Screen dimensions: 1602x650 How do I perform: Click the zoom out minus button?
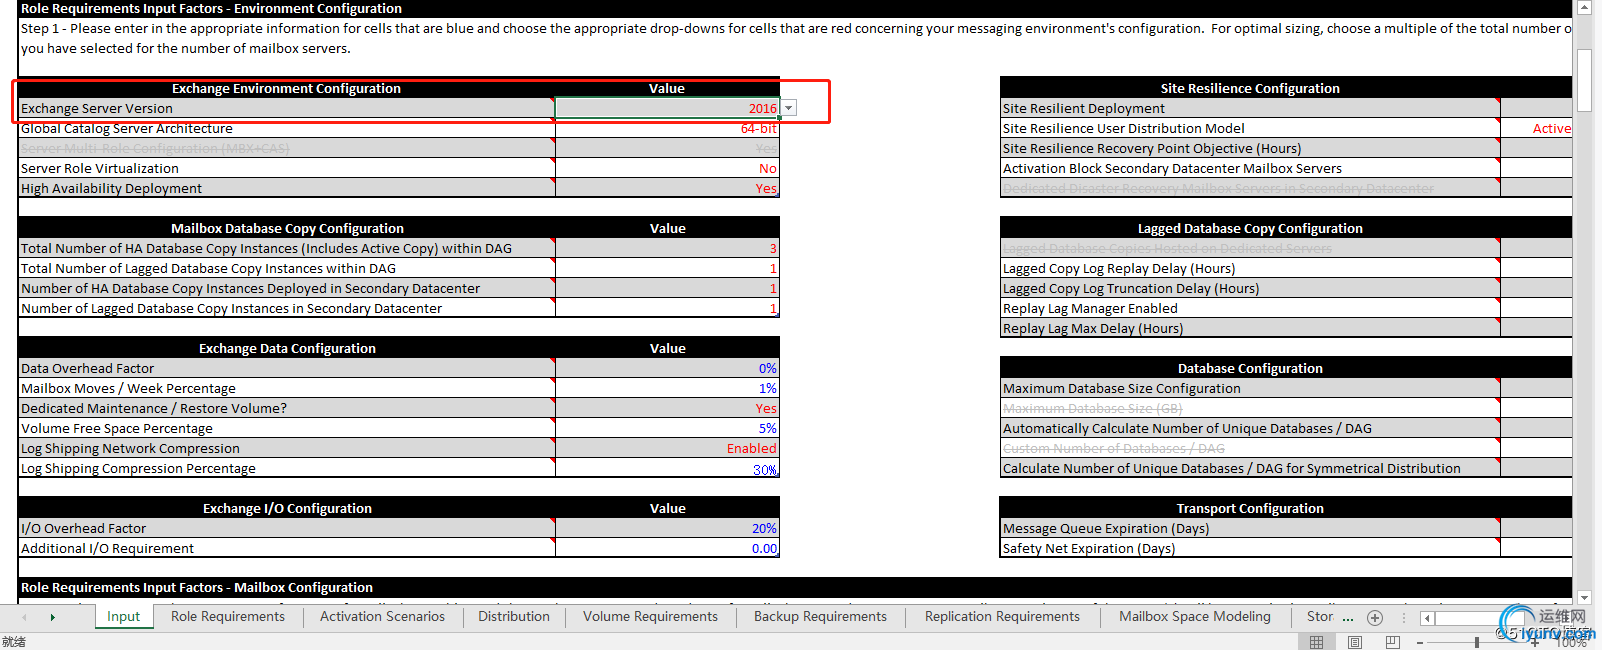click(x=1420, y=642)
